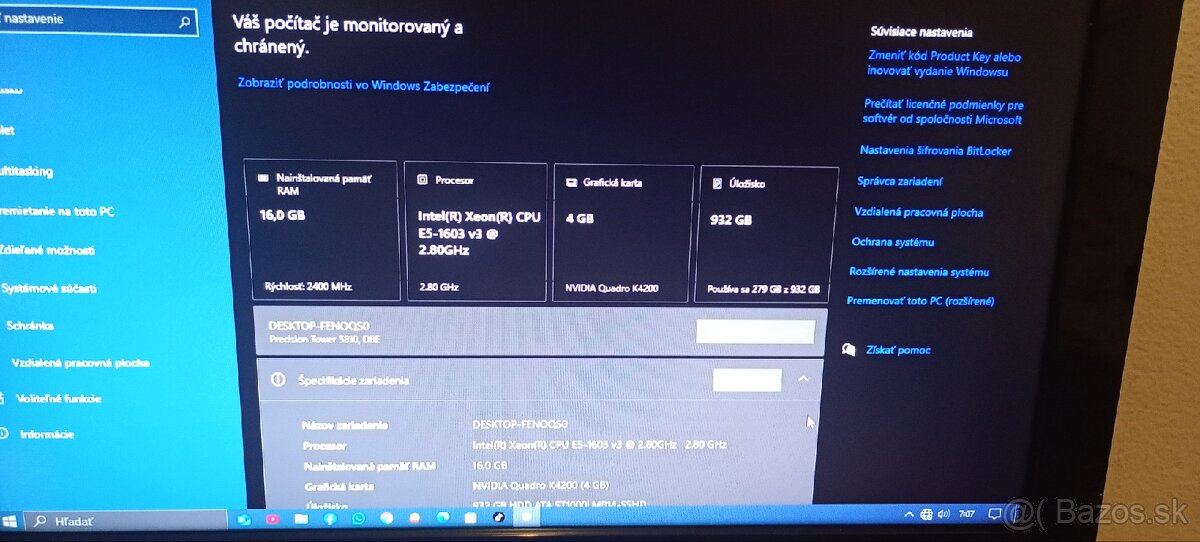Click the storage drive icon on card

pyautogui.click(x=718, y=184)
